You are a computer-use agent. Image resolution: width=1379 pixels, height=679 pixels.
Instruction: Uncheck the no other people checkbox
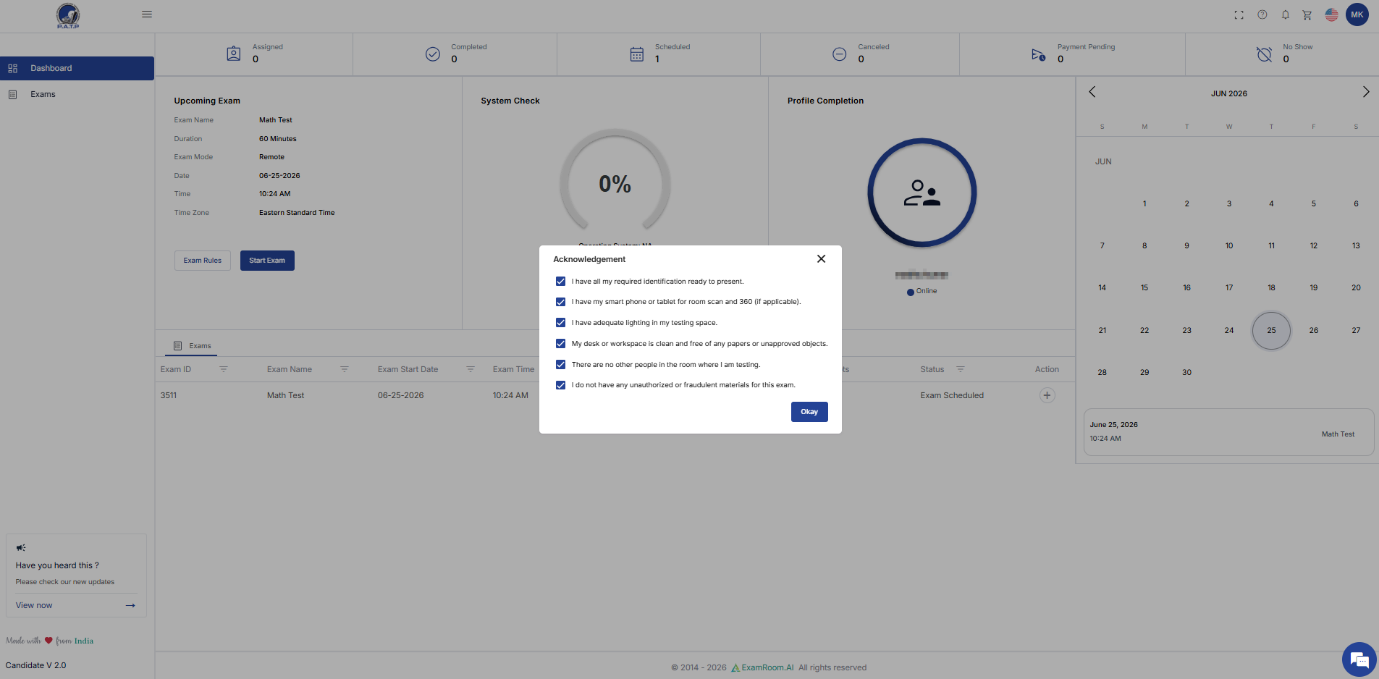point(561,364)
